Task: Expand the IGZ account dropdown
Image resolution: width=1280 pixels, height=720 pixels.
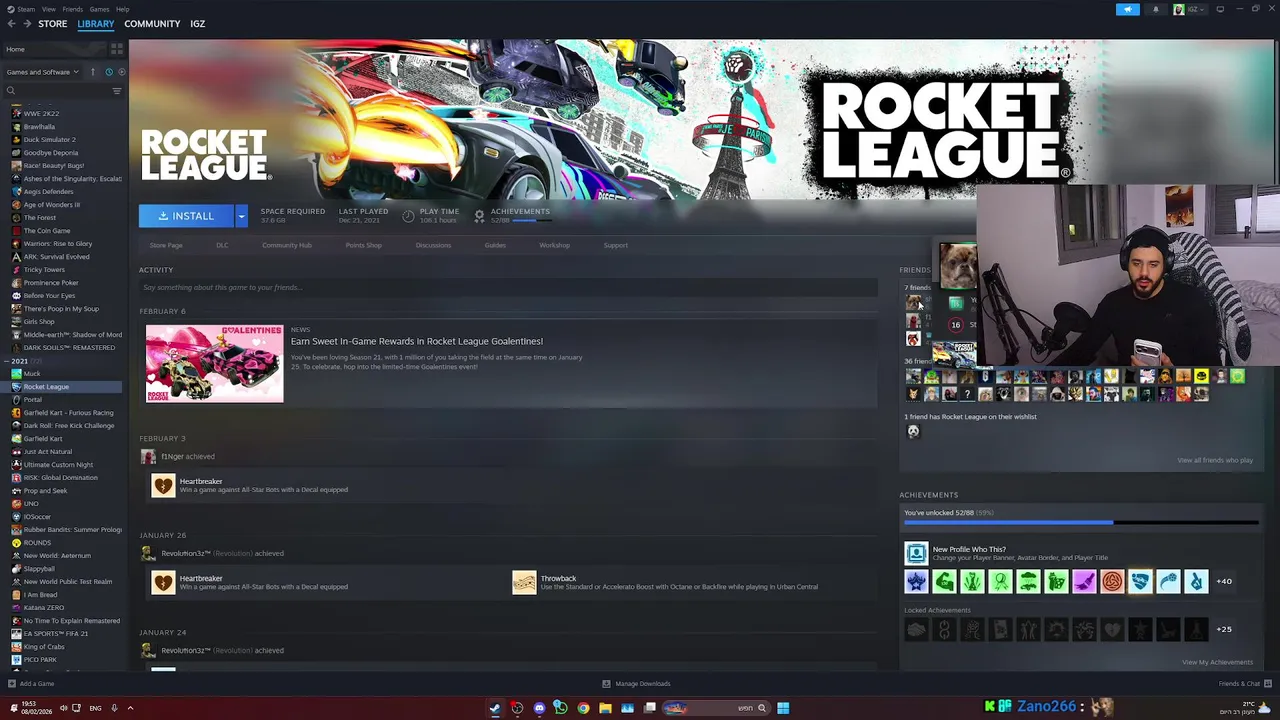Action: point(1189,9)
